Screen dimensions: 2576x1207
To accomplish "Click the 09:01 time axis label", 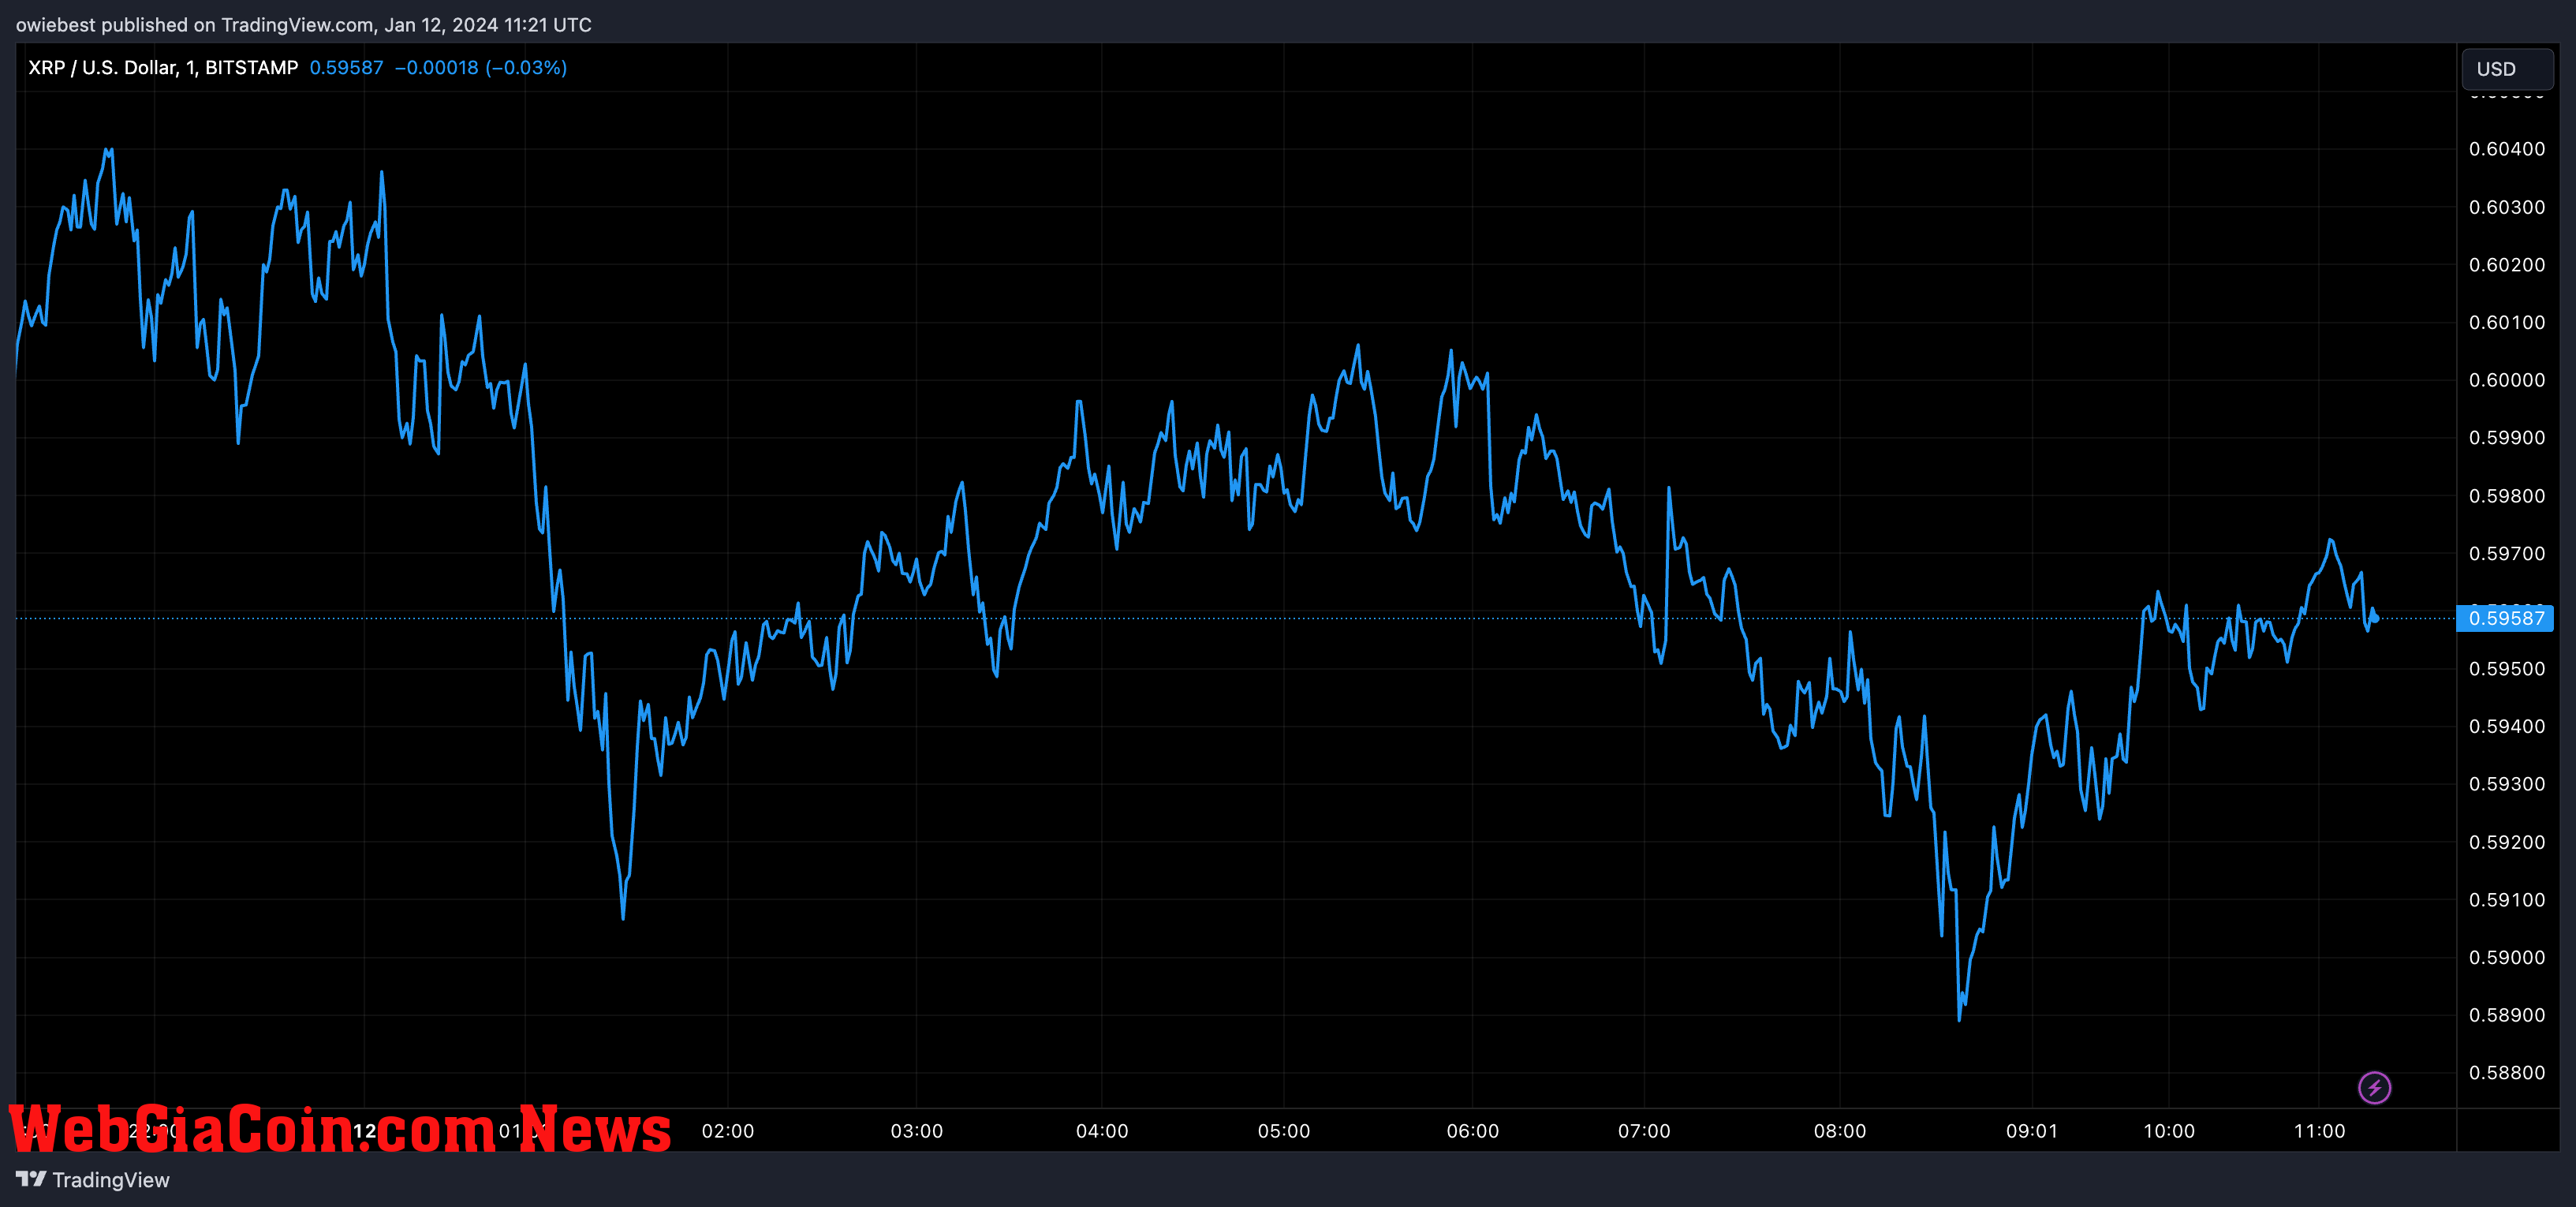I will coord(2032,1131).
